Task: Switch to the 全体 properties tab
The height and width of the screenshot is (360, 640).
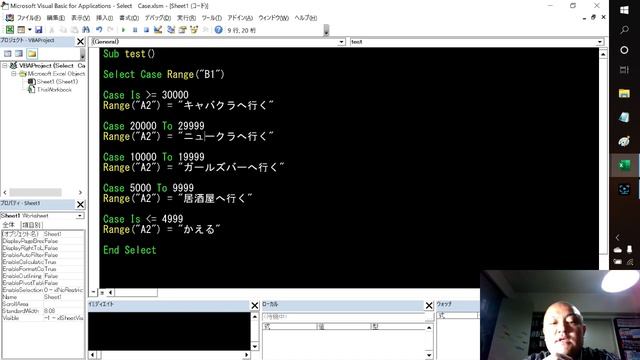Action: 9,225
